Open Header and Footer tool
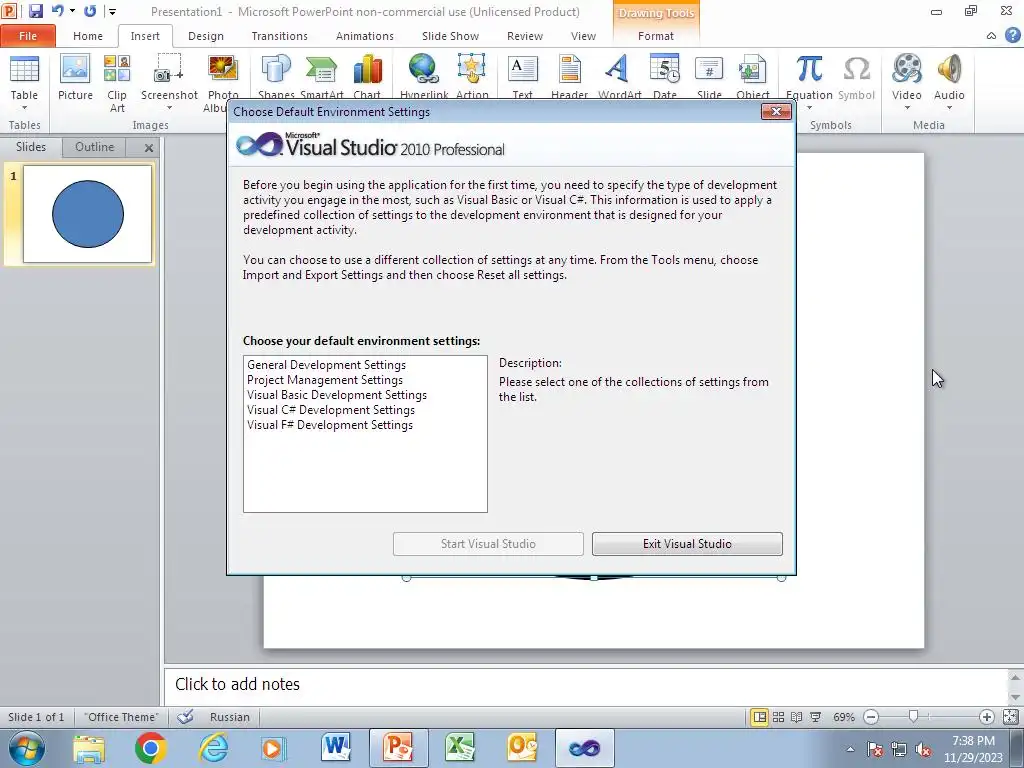The width and height of the screenshot is (1024, 768). tap(569, 76)
